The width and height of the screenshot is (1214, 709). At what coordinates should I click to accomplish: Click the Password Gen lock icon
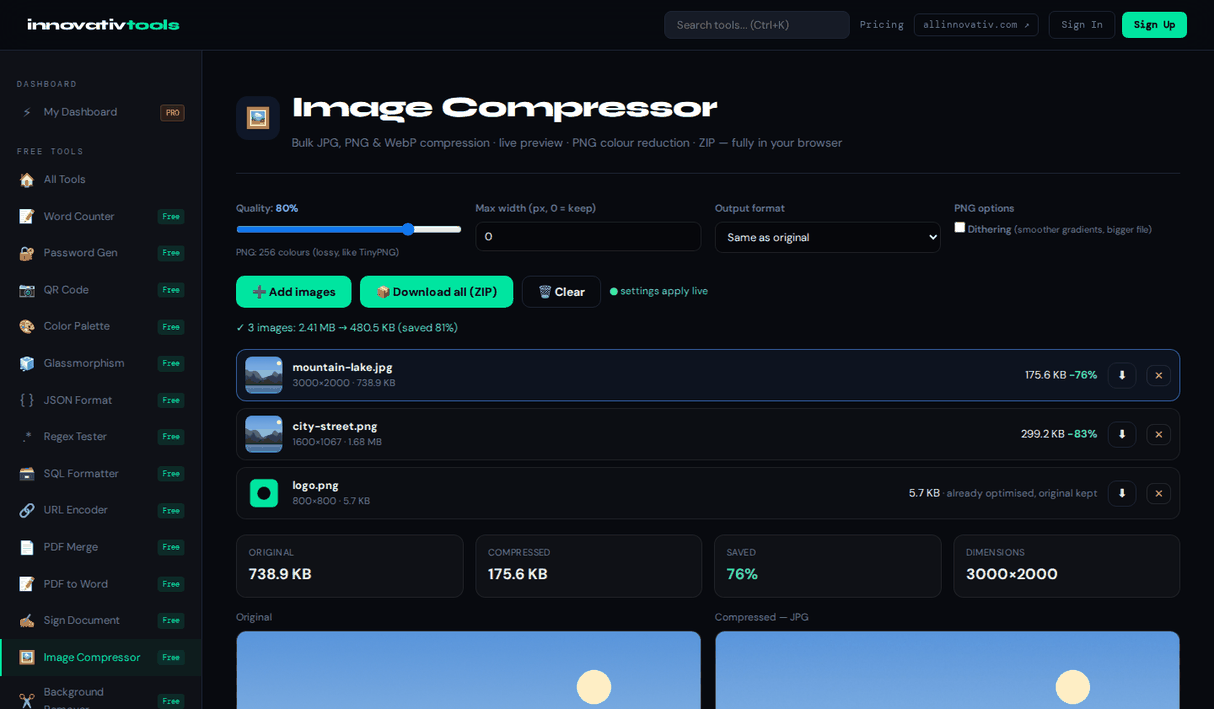click(x=27, y=253)
